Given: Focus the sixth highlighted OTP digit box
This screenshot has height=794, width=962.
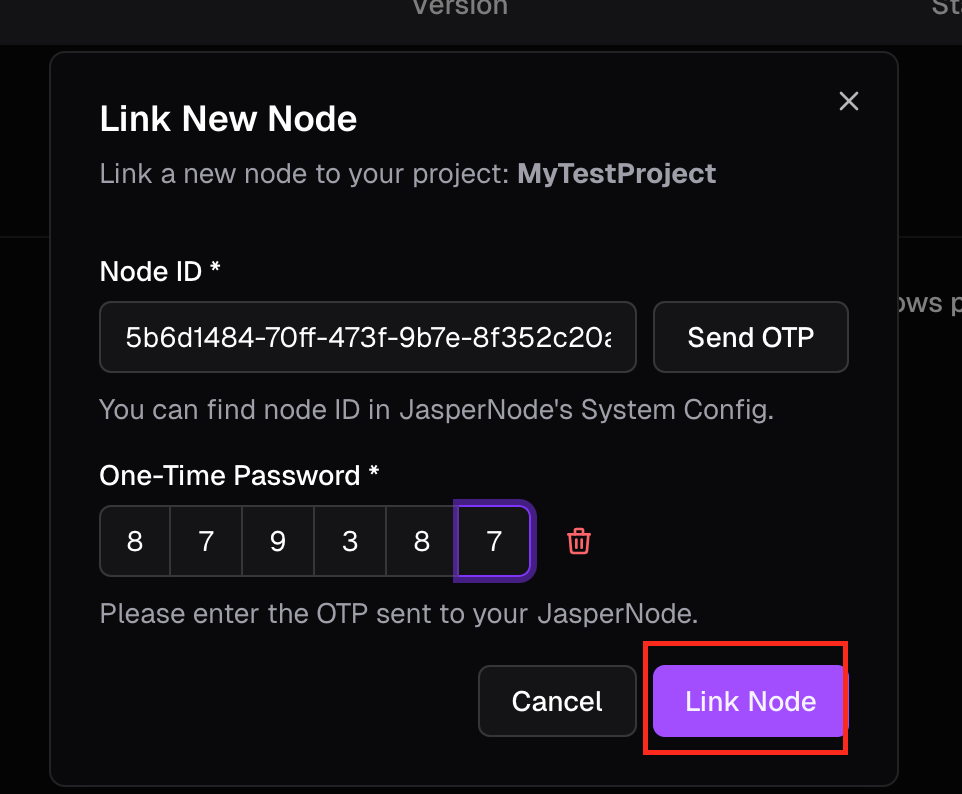Looking at the screenshot, I should tap(494, 541).
